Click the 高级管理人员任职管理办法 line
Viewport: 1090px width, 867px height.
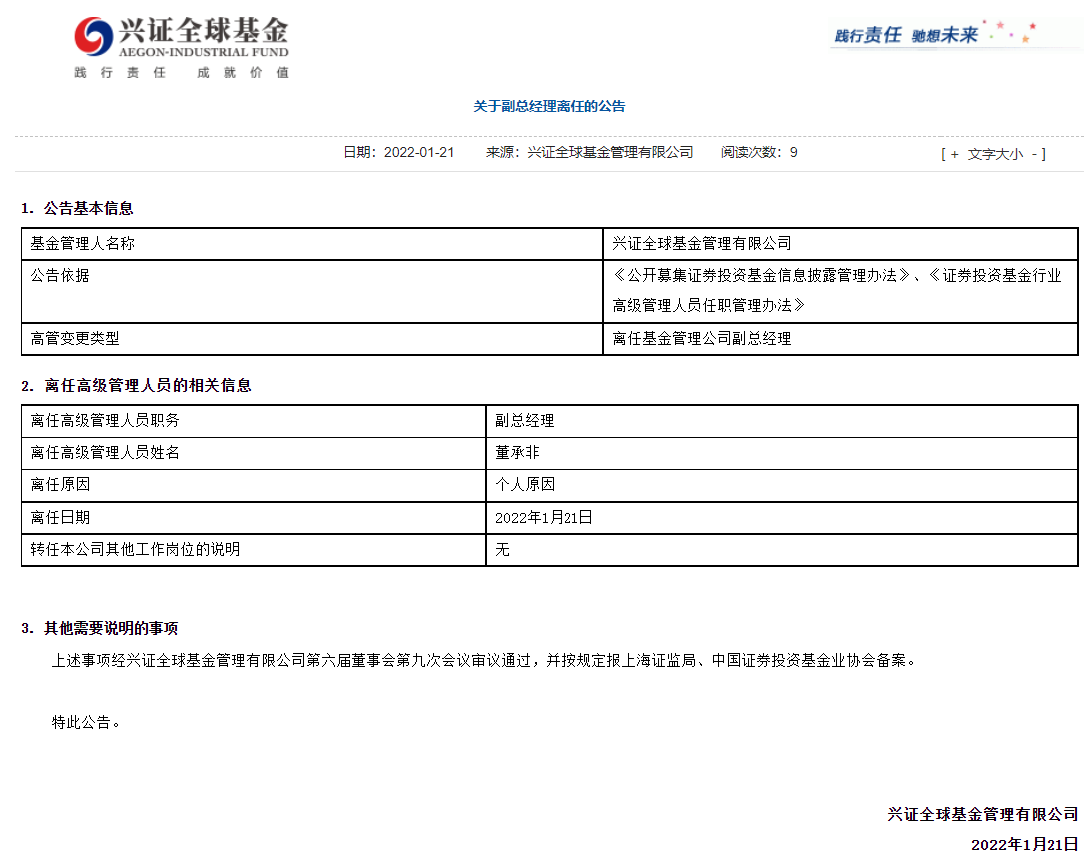pyautogui.click(x=709, y=305)
